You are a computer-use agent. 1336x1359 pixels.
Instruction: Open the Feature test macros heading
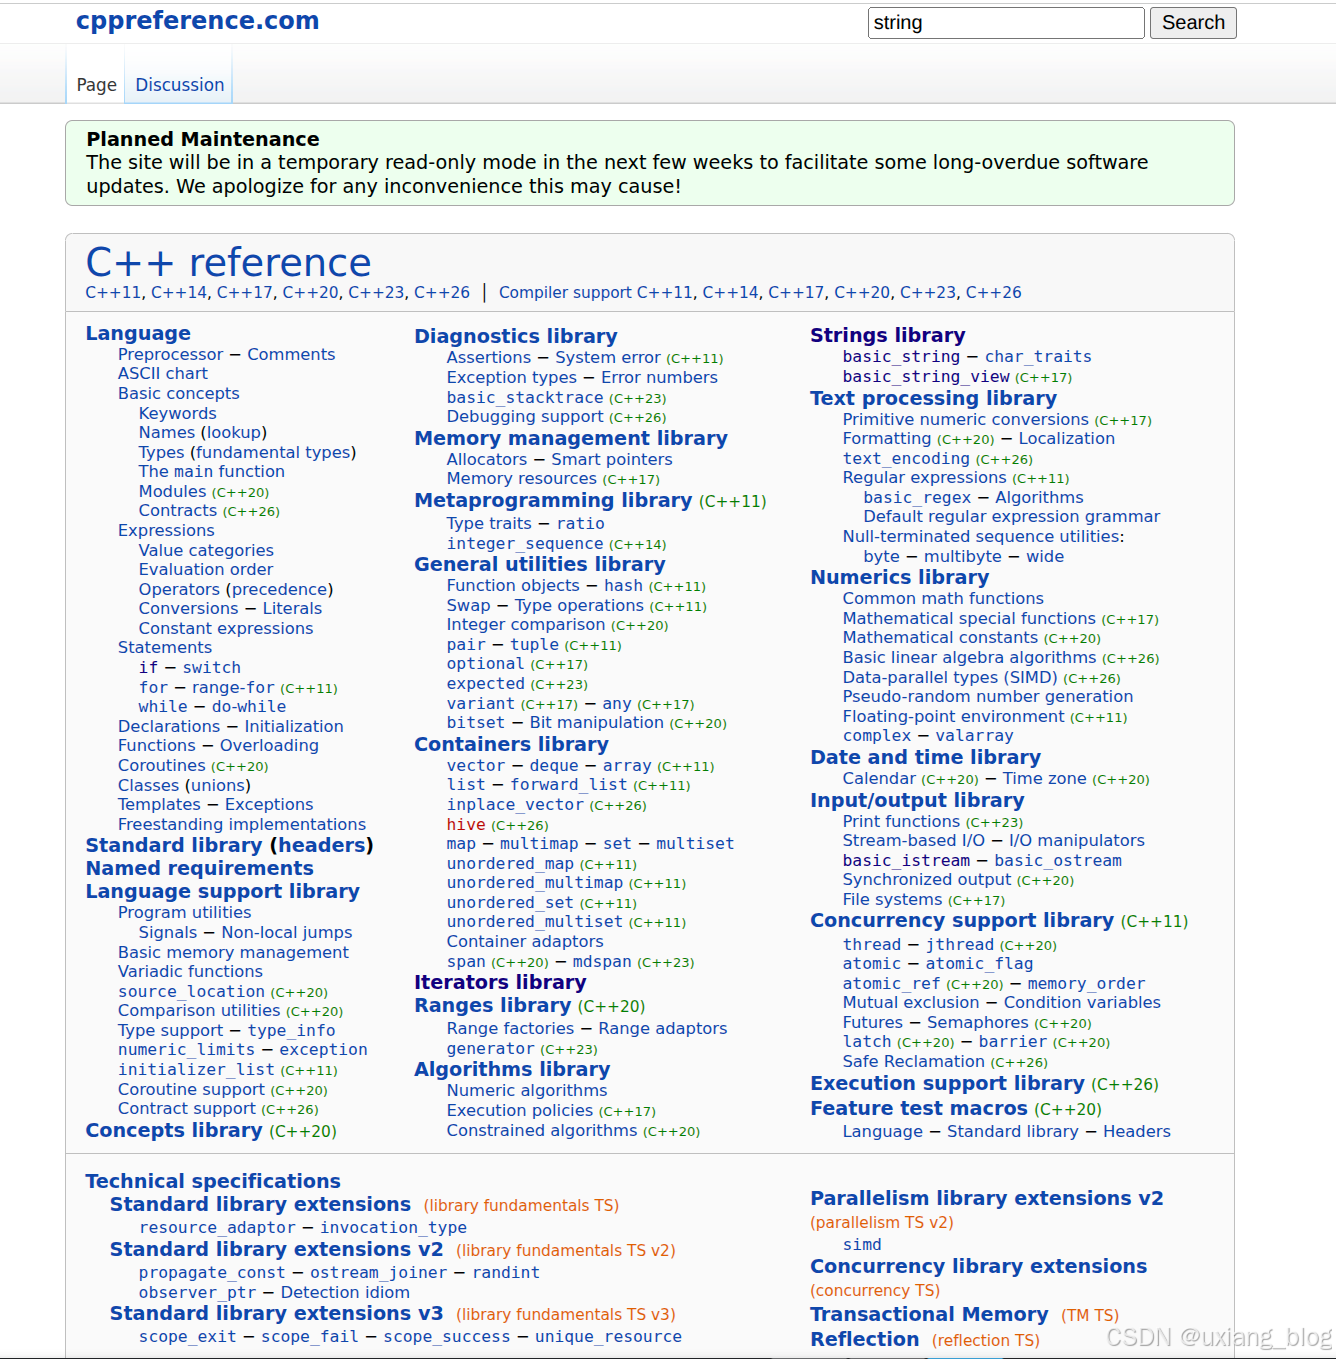(919, 1108)
